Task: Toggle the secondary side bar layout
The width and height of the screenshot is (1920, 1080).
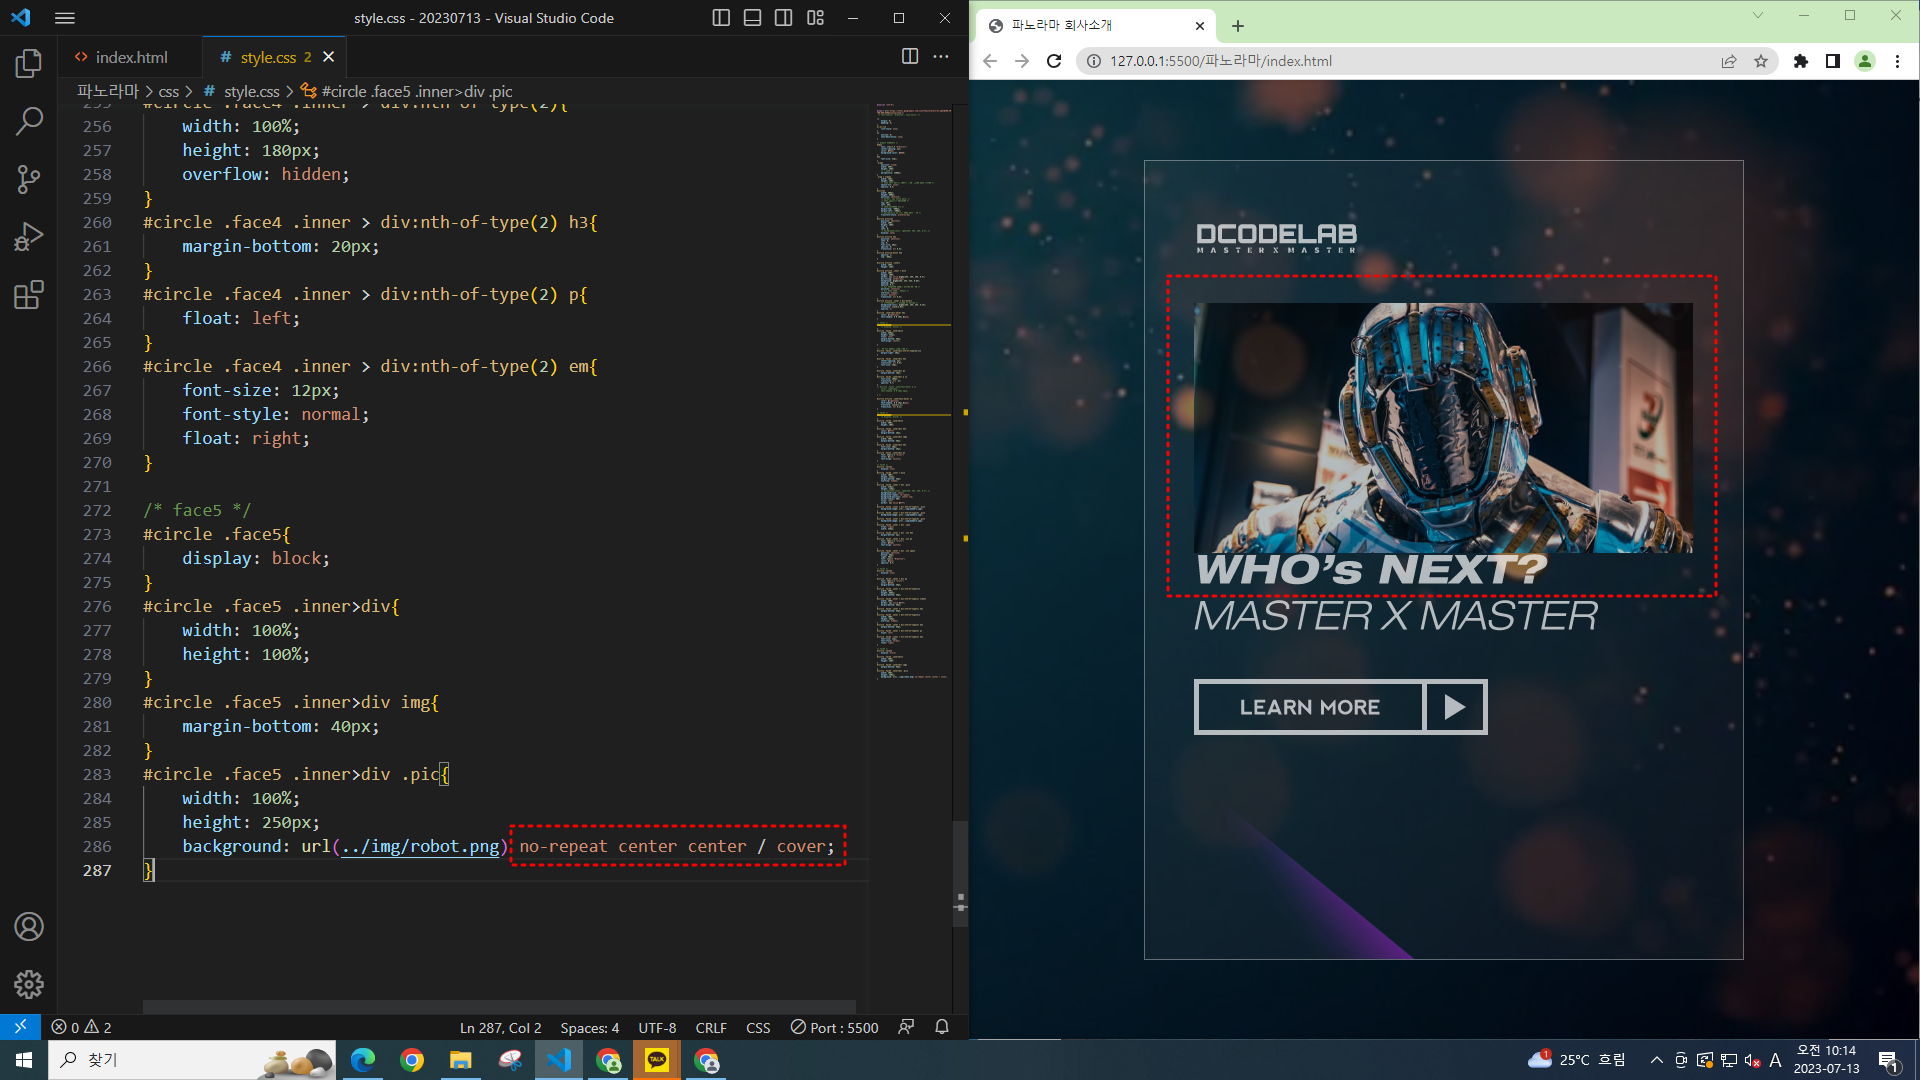Action: [784, 18]
